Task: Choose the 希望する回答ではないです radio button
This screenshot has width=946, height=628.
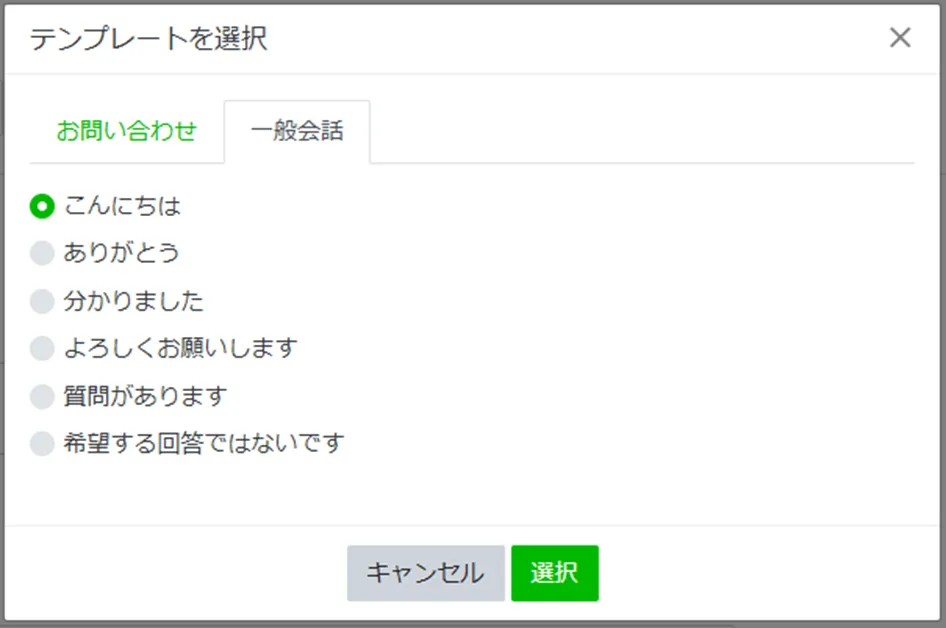Action: (x=42, y=443)
